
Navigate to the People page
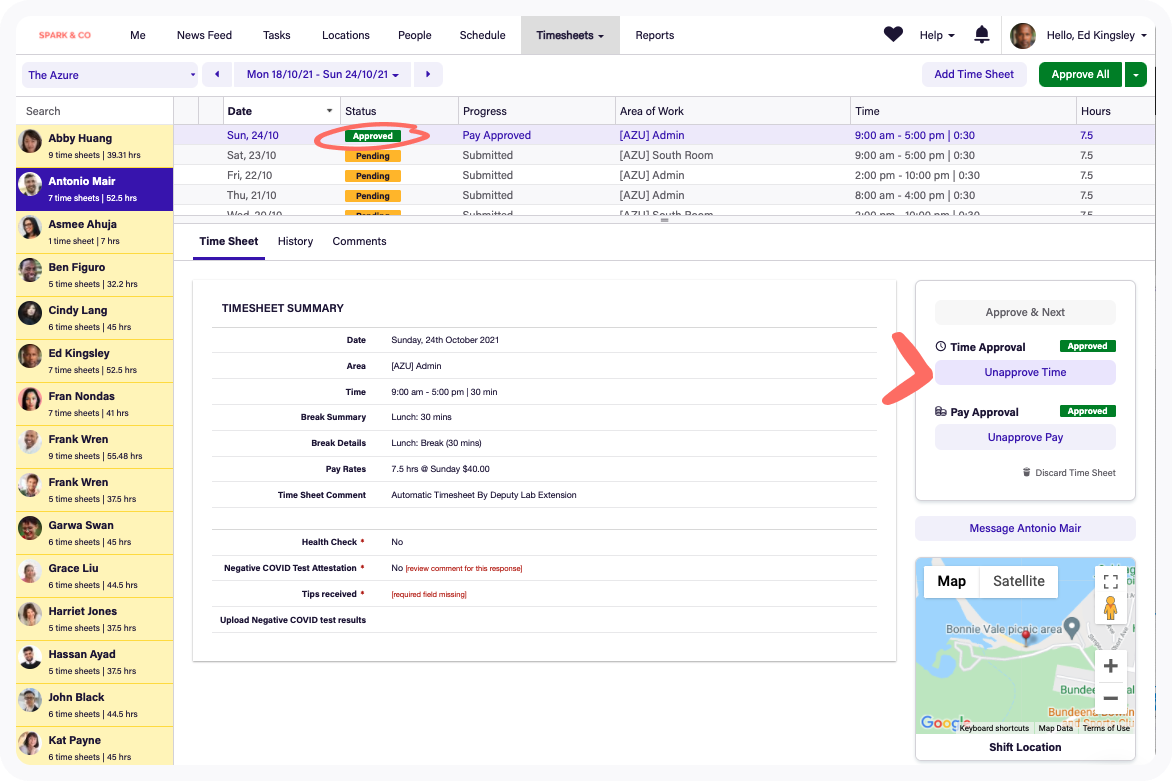[x=414, y=35]
